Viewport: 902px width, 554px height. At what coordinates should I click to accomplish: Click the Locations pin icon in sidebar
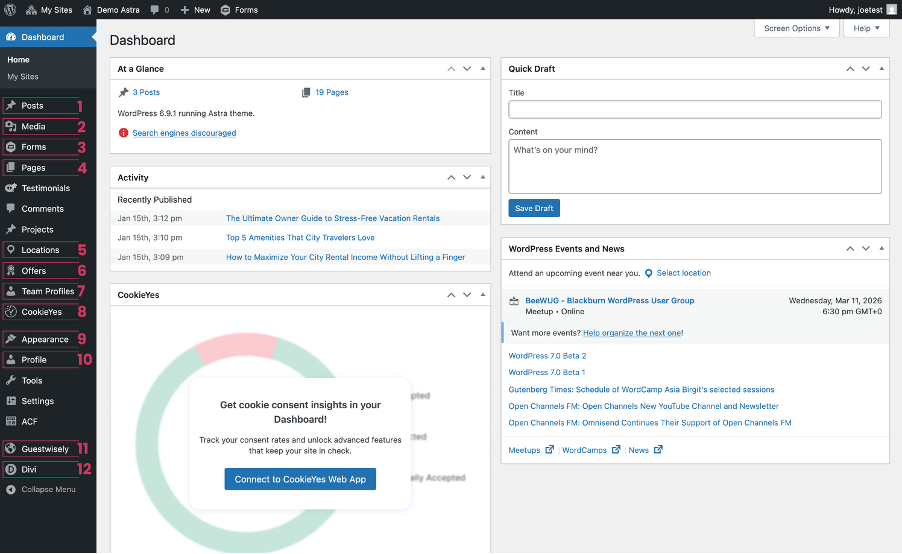click(11, 250)
